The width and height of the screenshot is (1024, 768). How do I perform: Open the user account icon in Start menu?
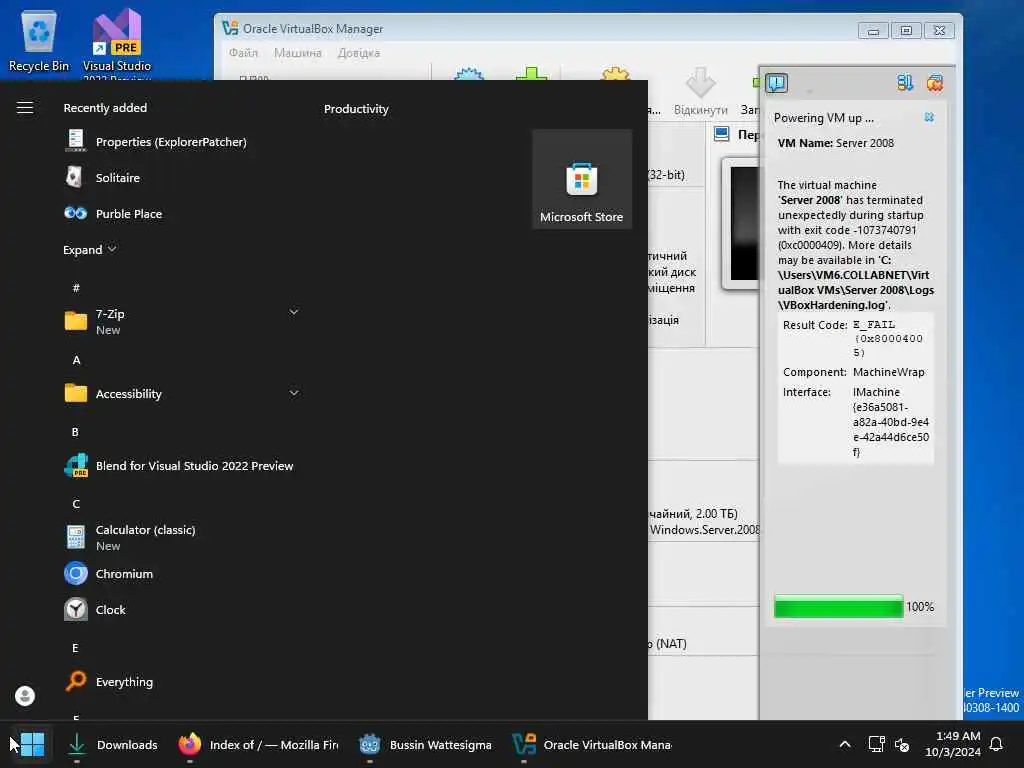25,696
